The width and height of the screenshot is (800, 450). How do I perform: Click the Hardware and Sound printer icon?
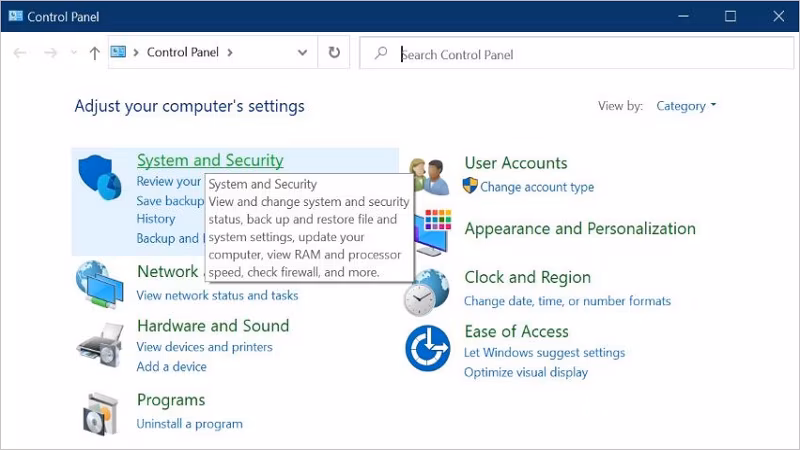[x=101, y=345]
